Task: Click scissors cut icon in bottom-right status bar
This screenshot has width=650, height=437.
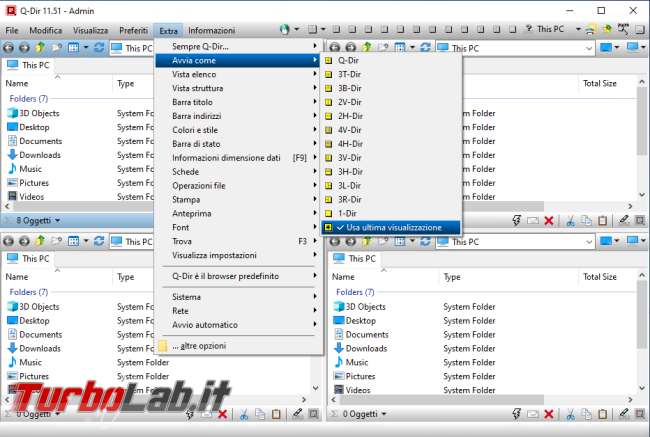Action: pyautogui.click(x=570, y=414)
